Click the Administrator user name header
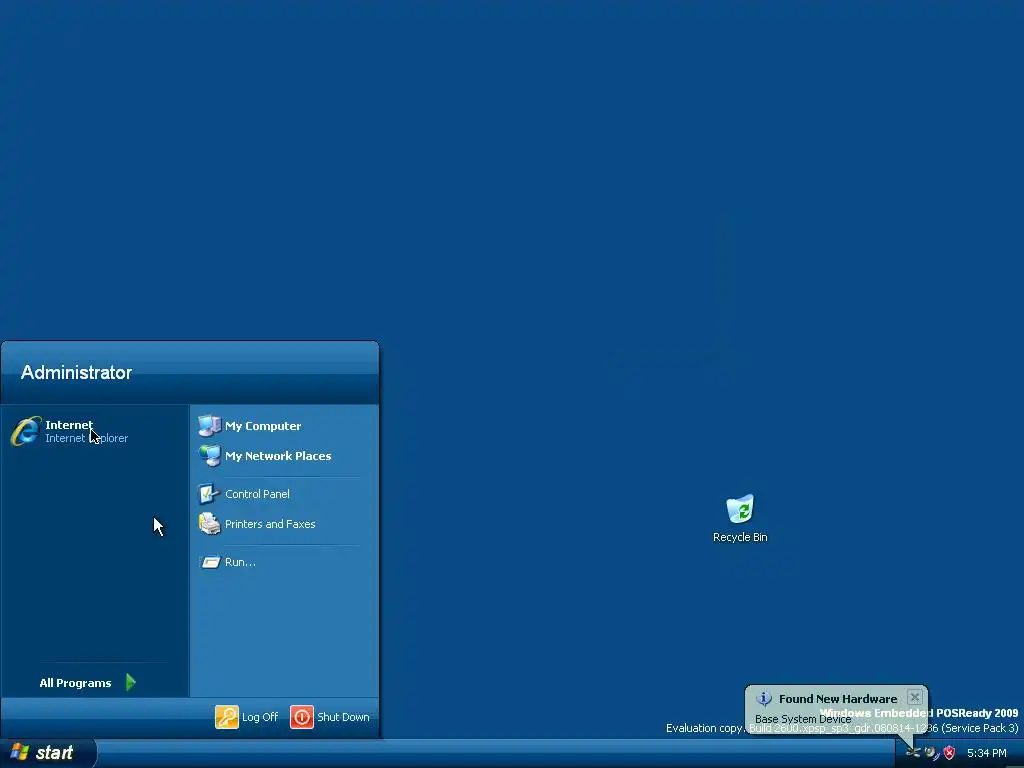This screenshot has width=1024, height=768. (x=76, y=372)
